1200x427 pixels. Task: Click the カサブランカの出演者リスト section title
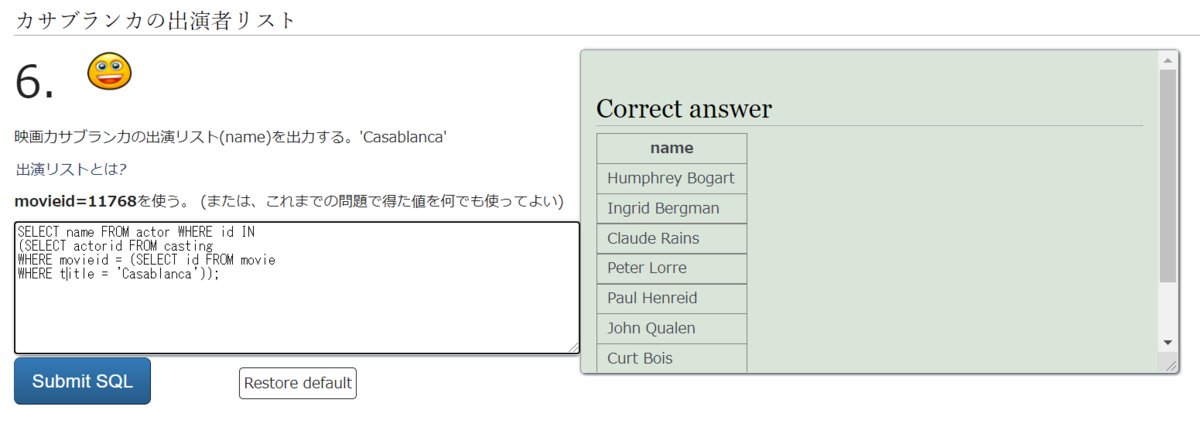[x=155, y=18]
